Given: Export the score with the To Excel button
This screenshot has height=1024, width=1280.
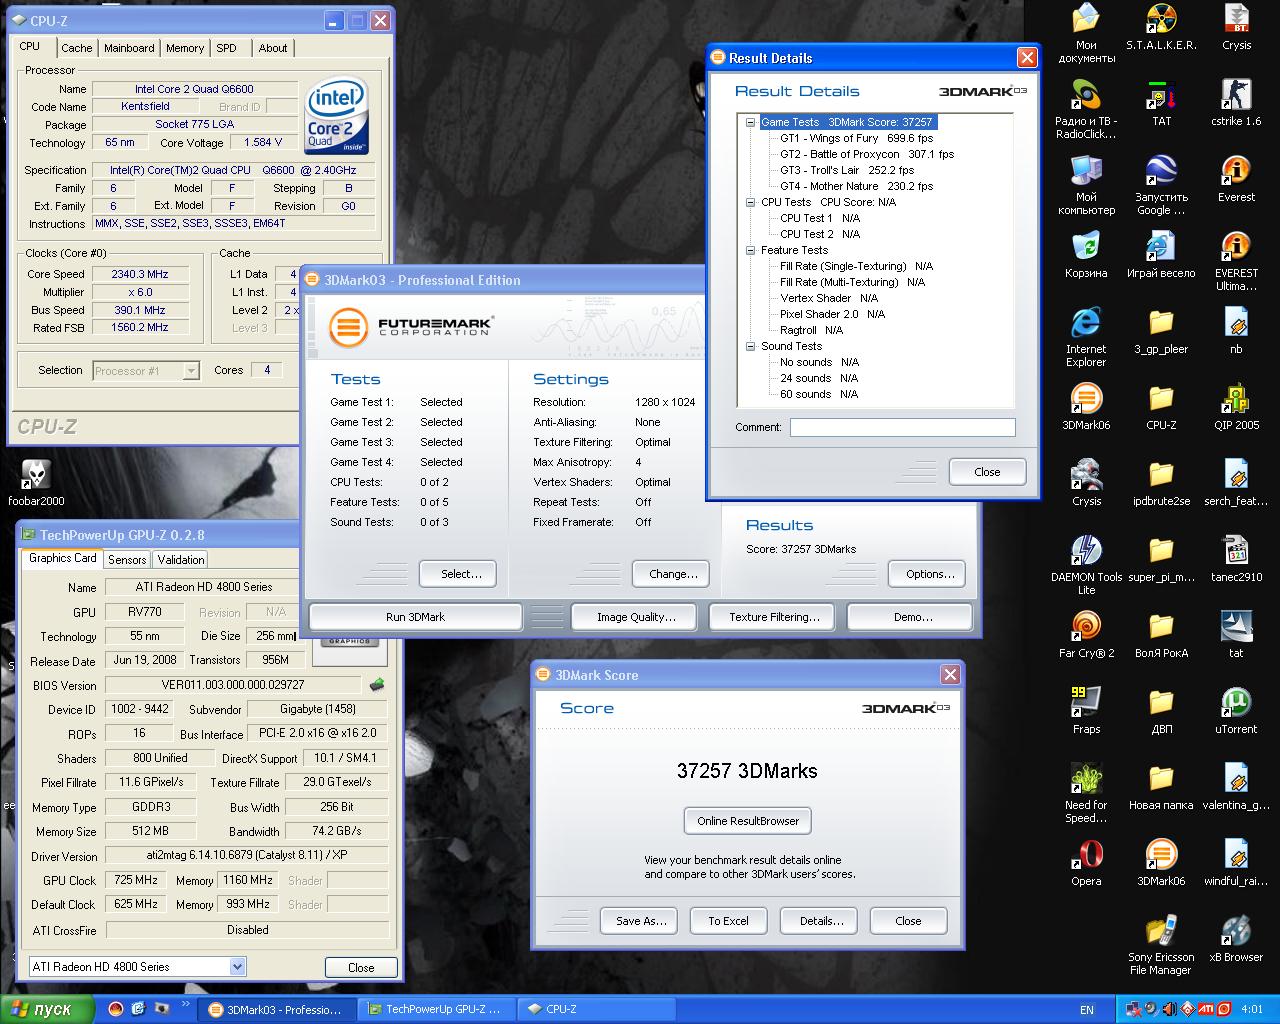Looking at the screenshot, I should click(728, 921).
